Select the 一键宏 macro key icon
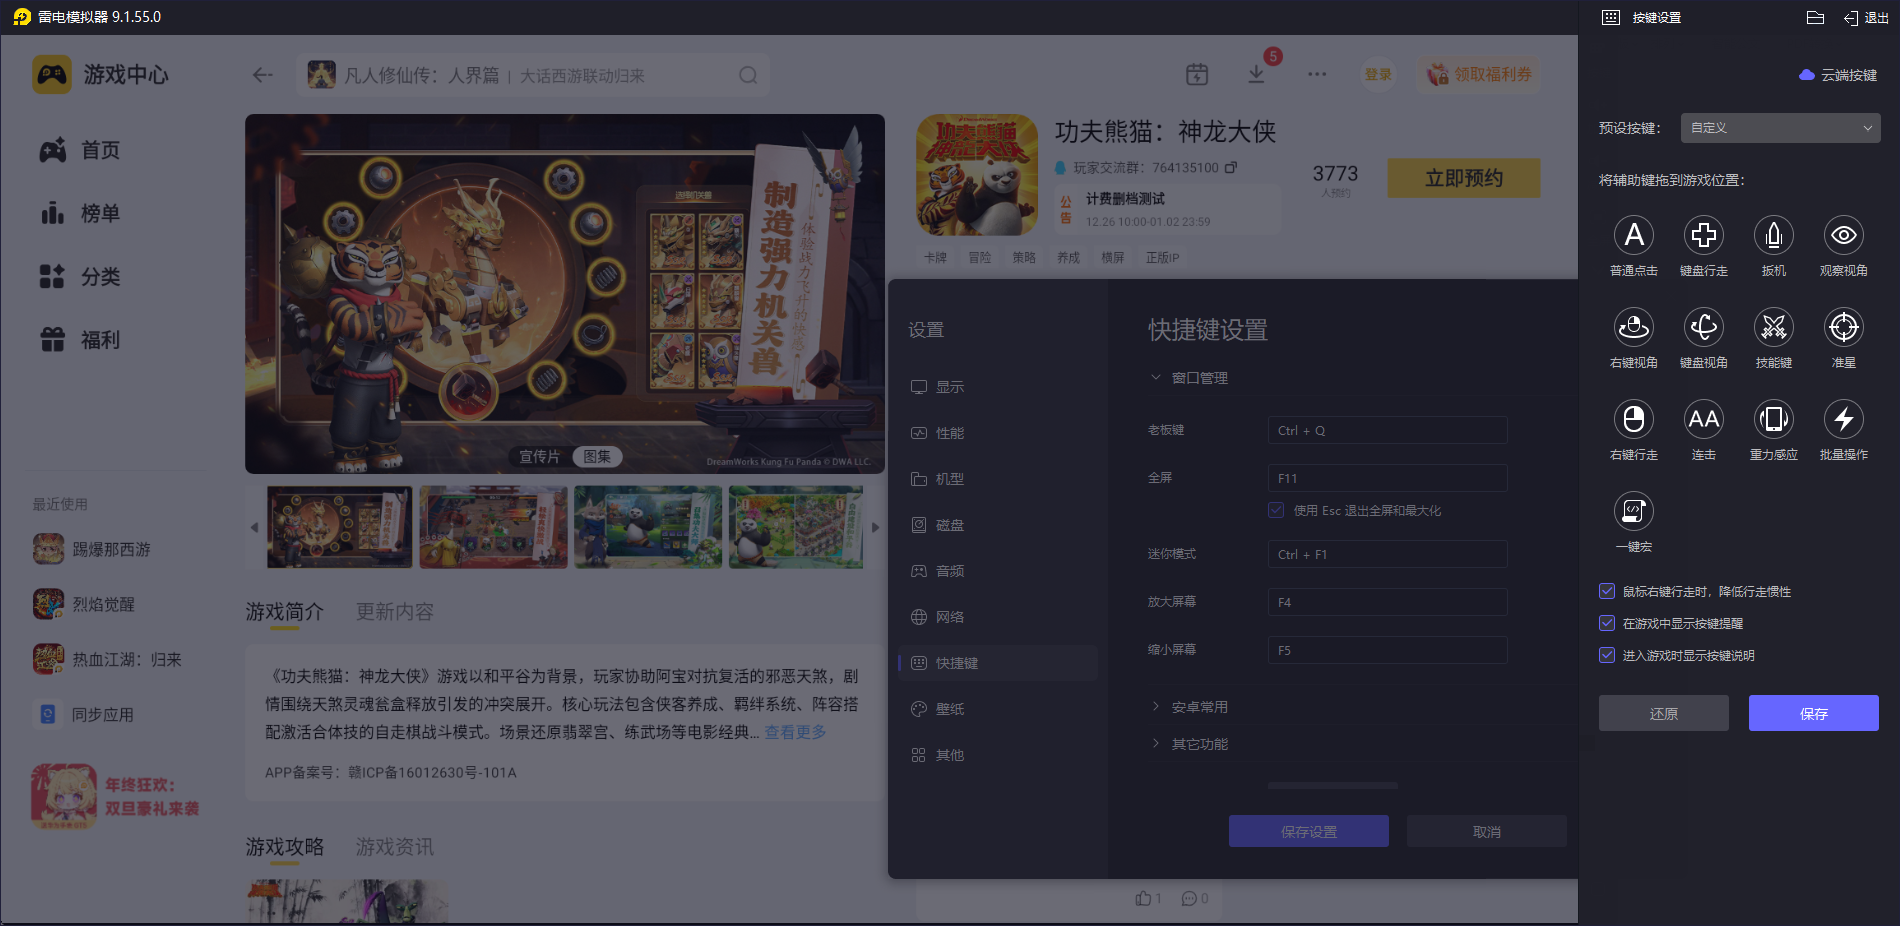 coord(1633,511)
